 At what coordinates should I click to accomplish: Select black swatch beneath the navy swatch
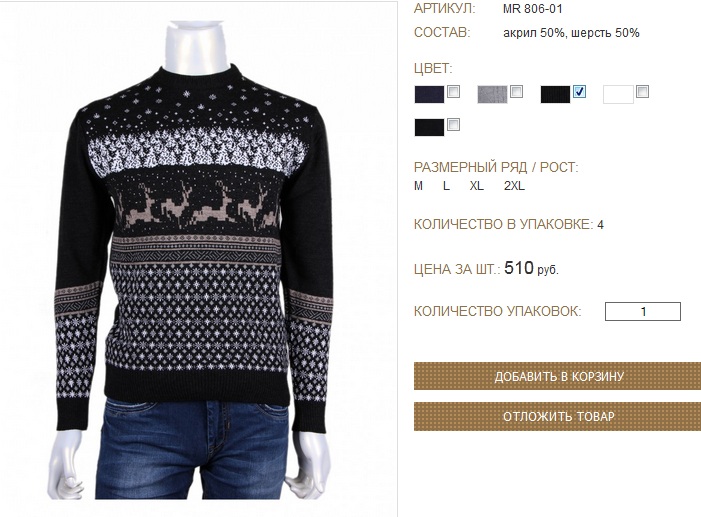pyautogui.click(x=429, y=127)
